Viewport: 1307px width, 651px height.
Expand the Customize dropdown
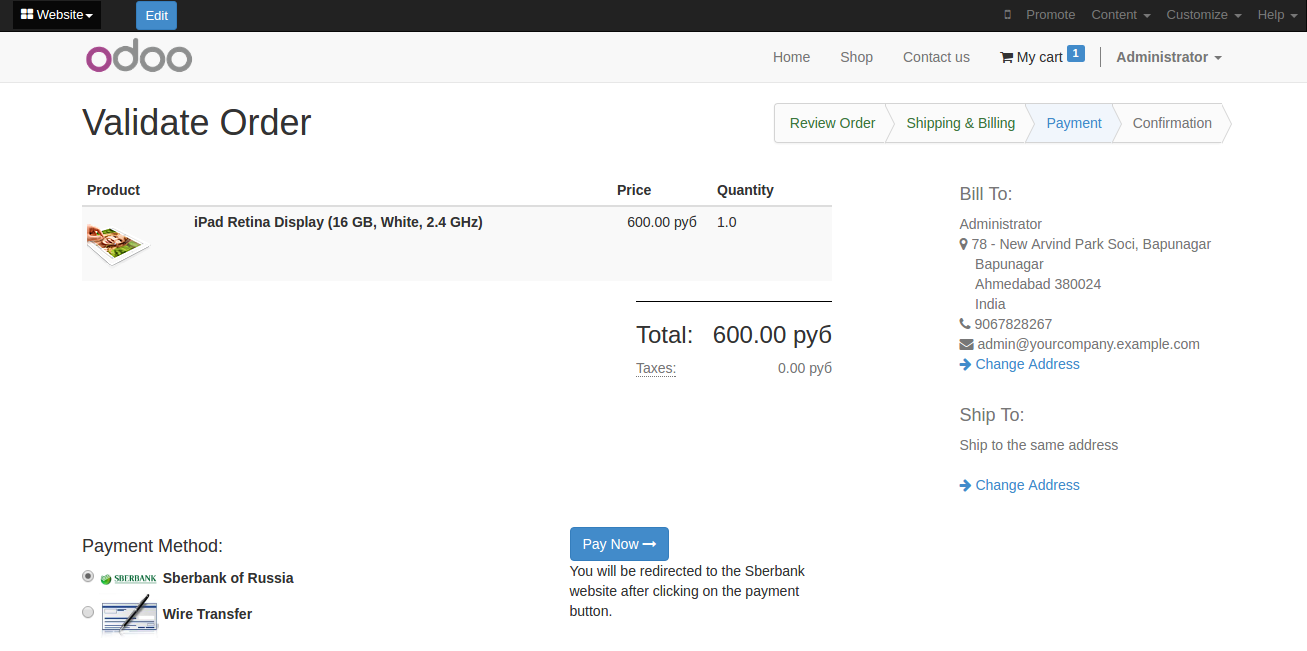[1204, 15]
